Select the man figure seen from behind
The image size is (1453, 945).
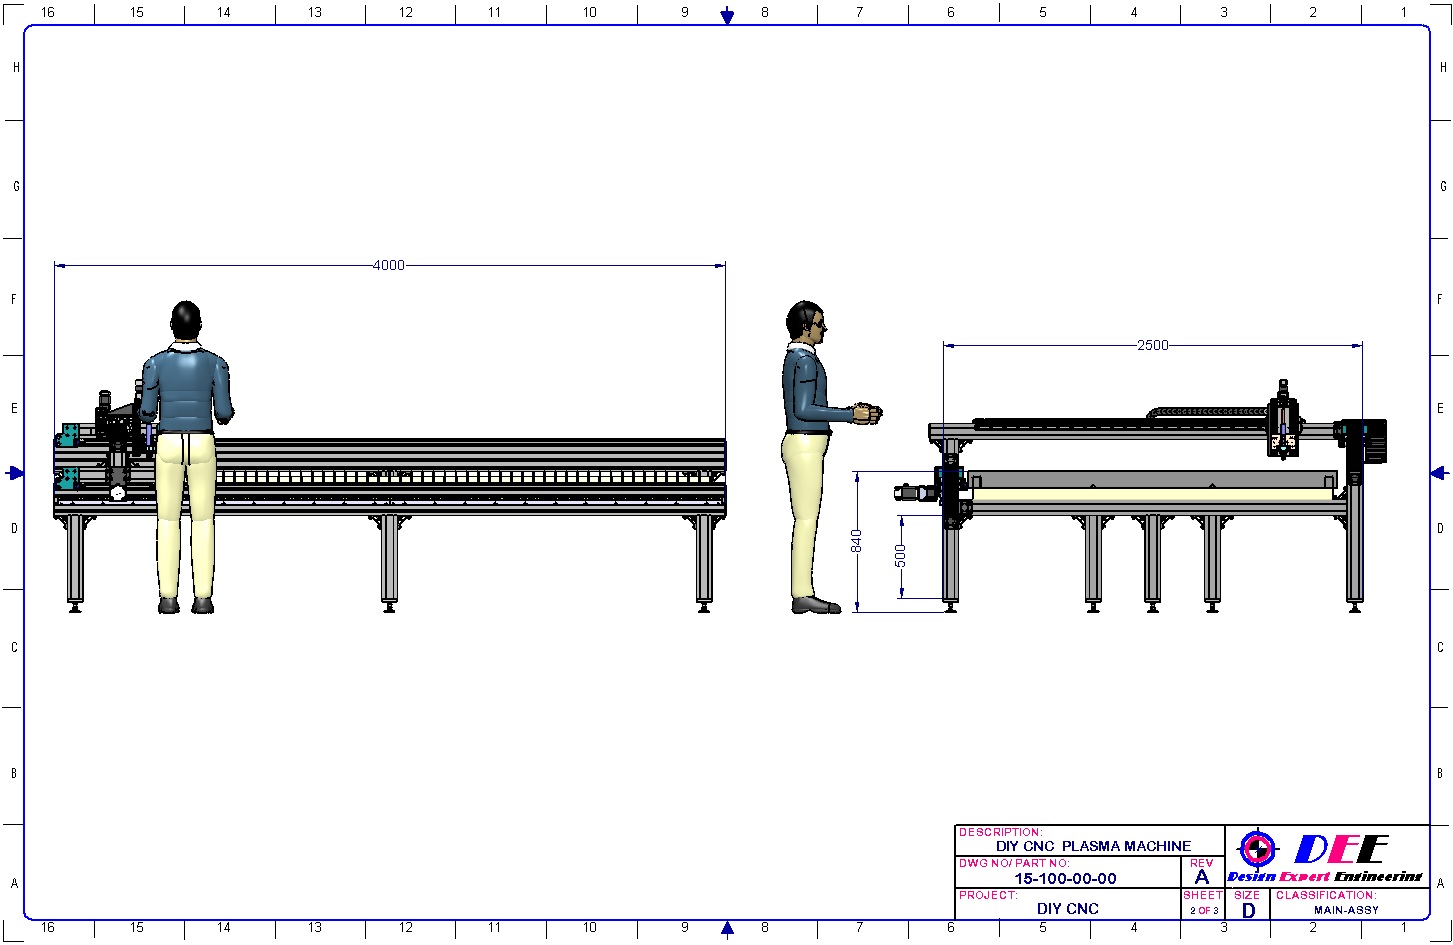[187, 457]
